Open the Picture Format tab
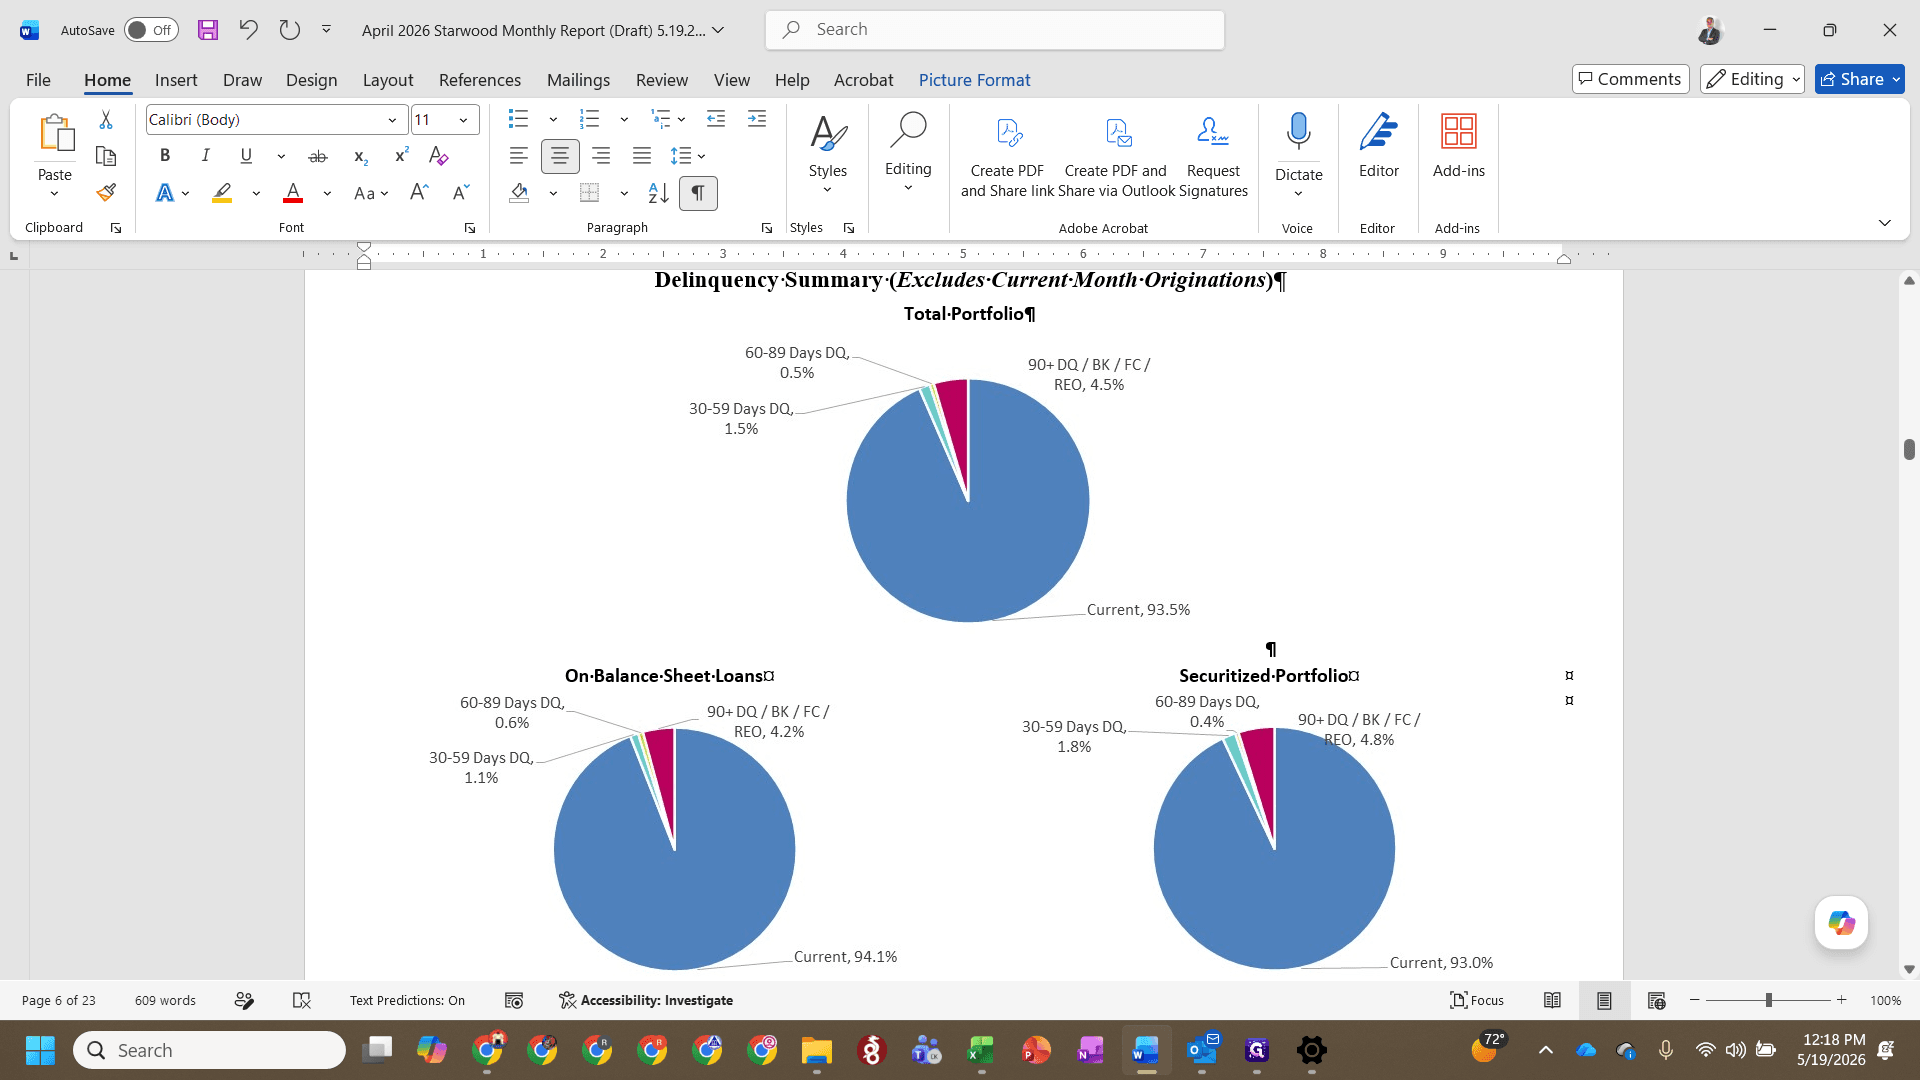 pos(974,80)
